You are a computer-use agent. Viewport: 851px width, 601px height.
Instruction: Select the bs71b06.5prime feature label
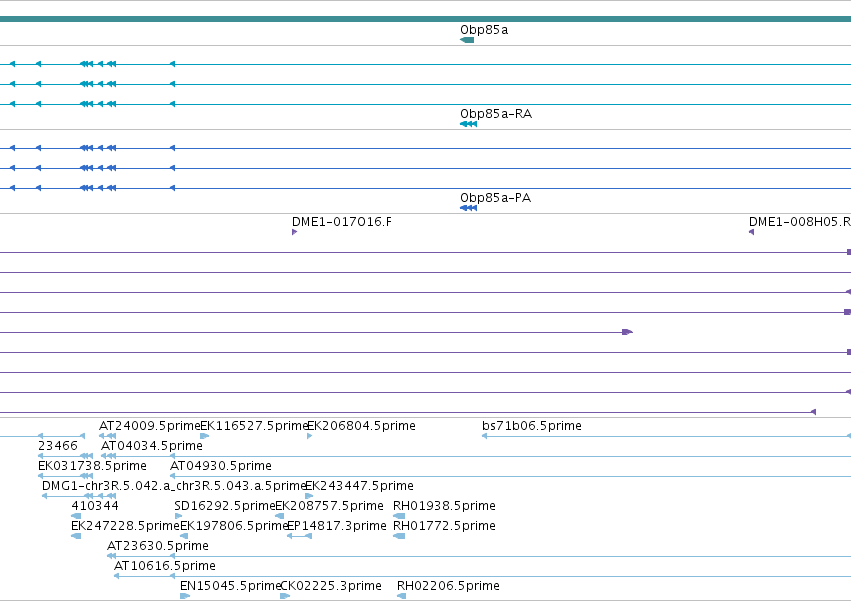click(x=532, y=426)
